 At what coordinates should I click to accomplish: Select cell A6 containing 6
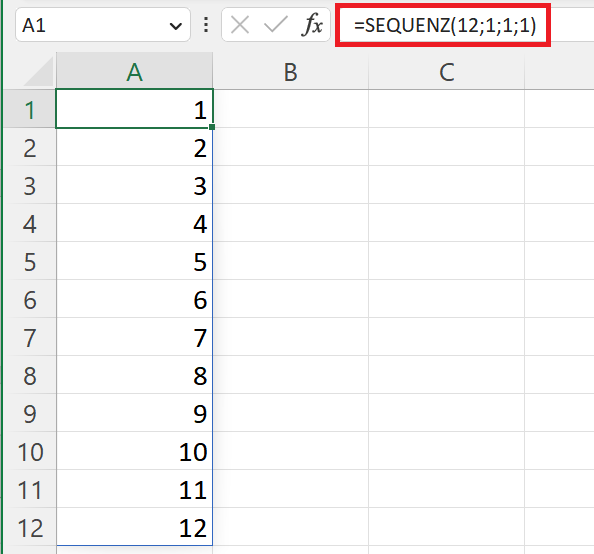click(x=134, y=299)
